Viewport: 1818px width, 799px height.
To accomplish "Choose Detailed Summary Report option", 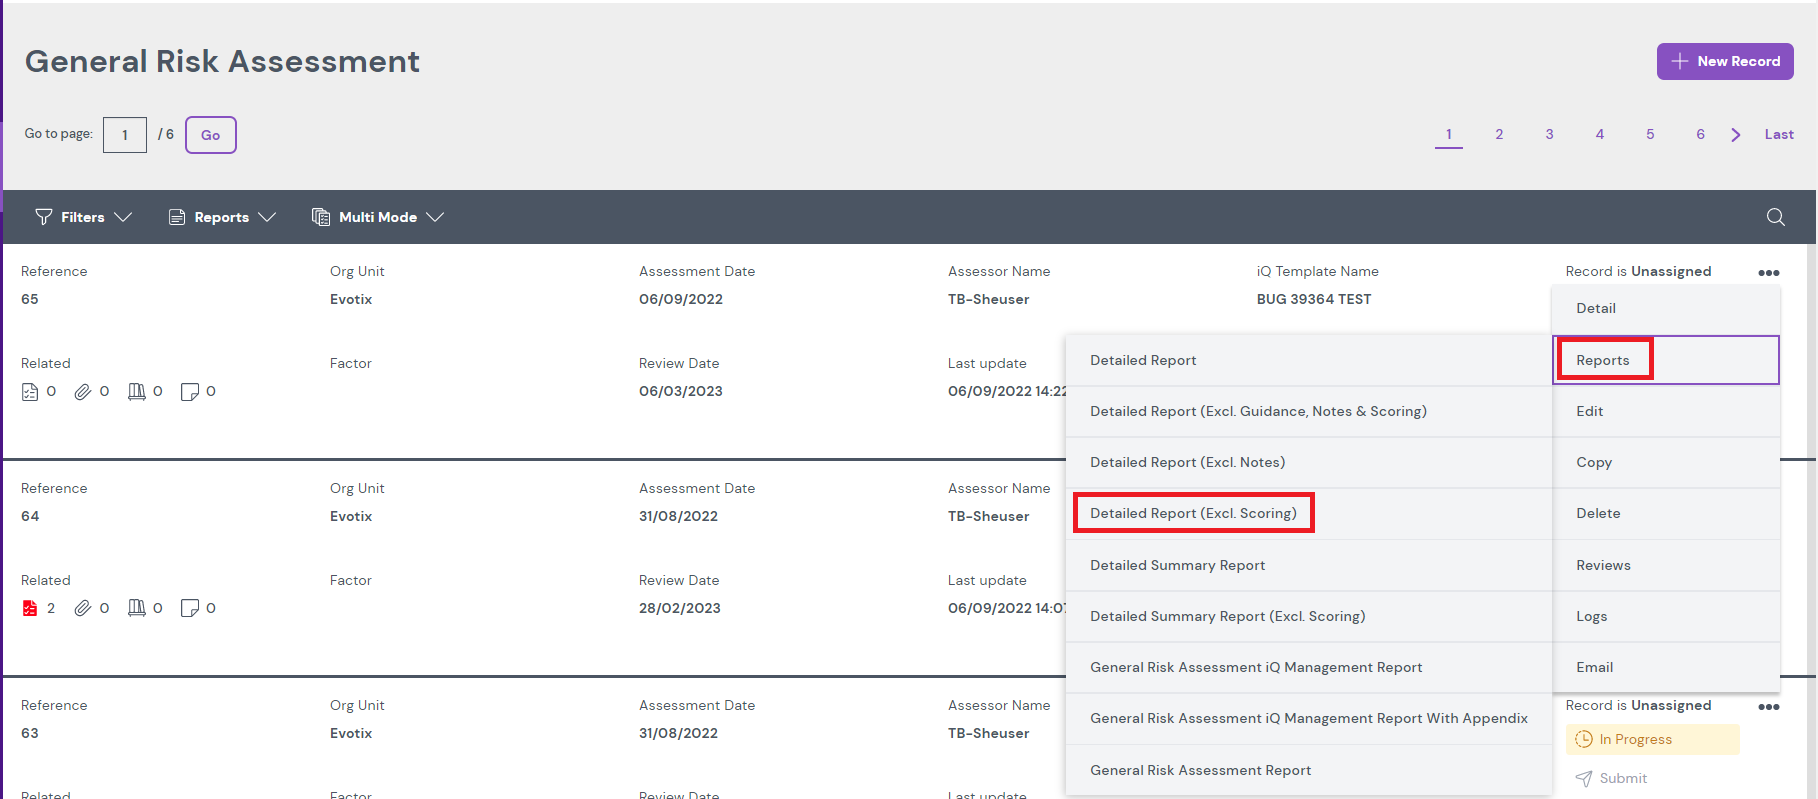I will pyautogui.click(x=1177, y=565).
